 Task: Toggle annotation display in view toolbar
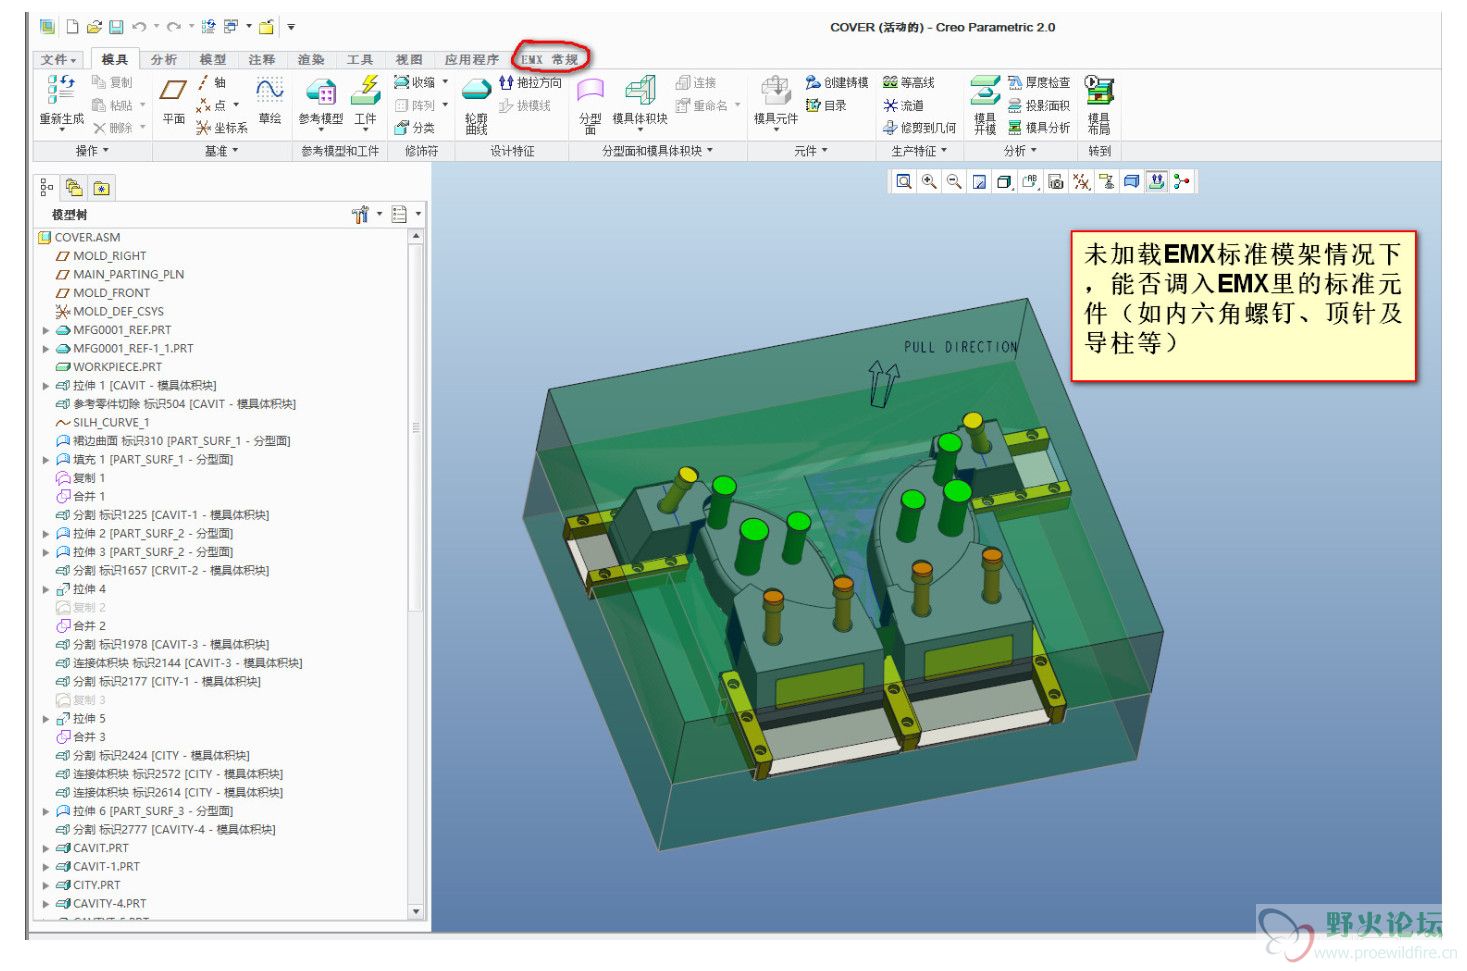[1106, 182]
